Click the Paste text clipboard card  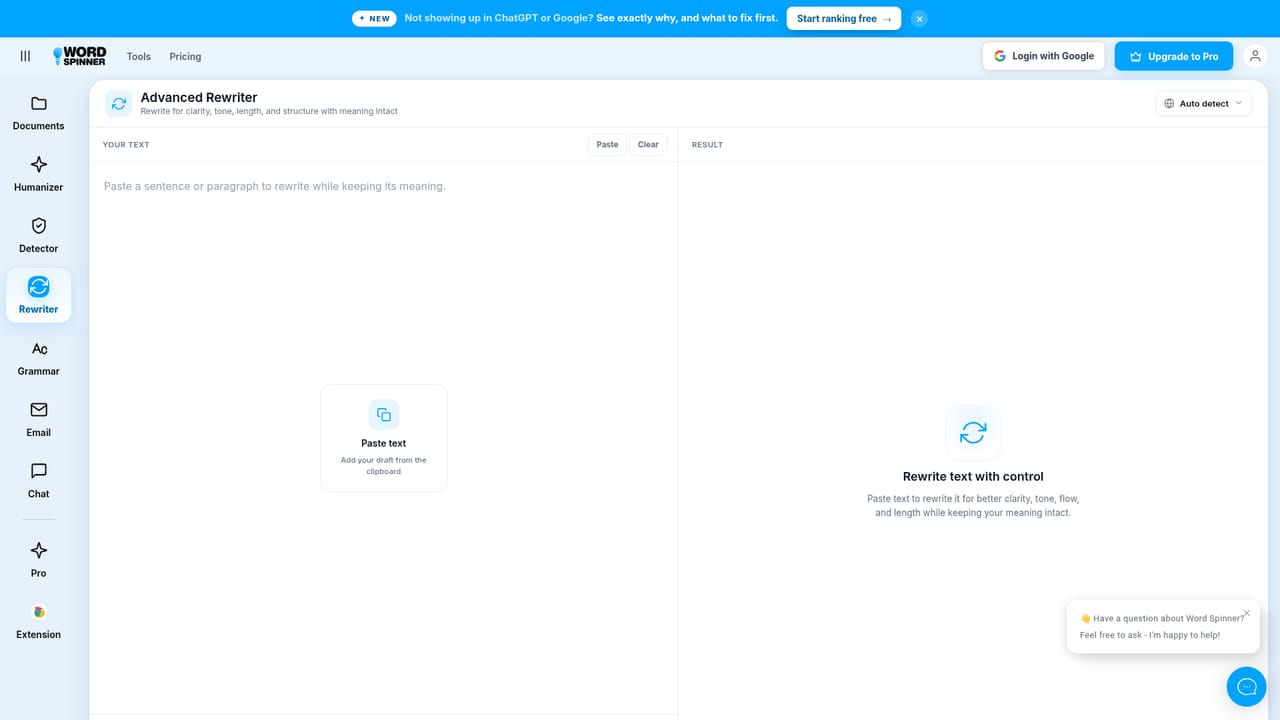[384, 438]
